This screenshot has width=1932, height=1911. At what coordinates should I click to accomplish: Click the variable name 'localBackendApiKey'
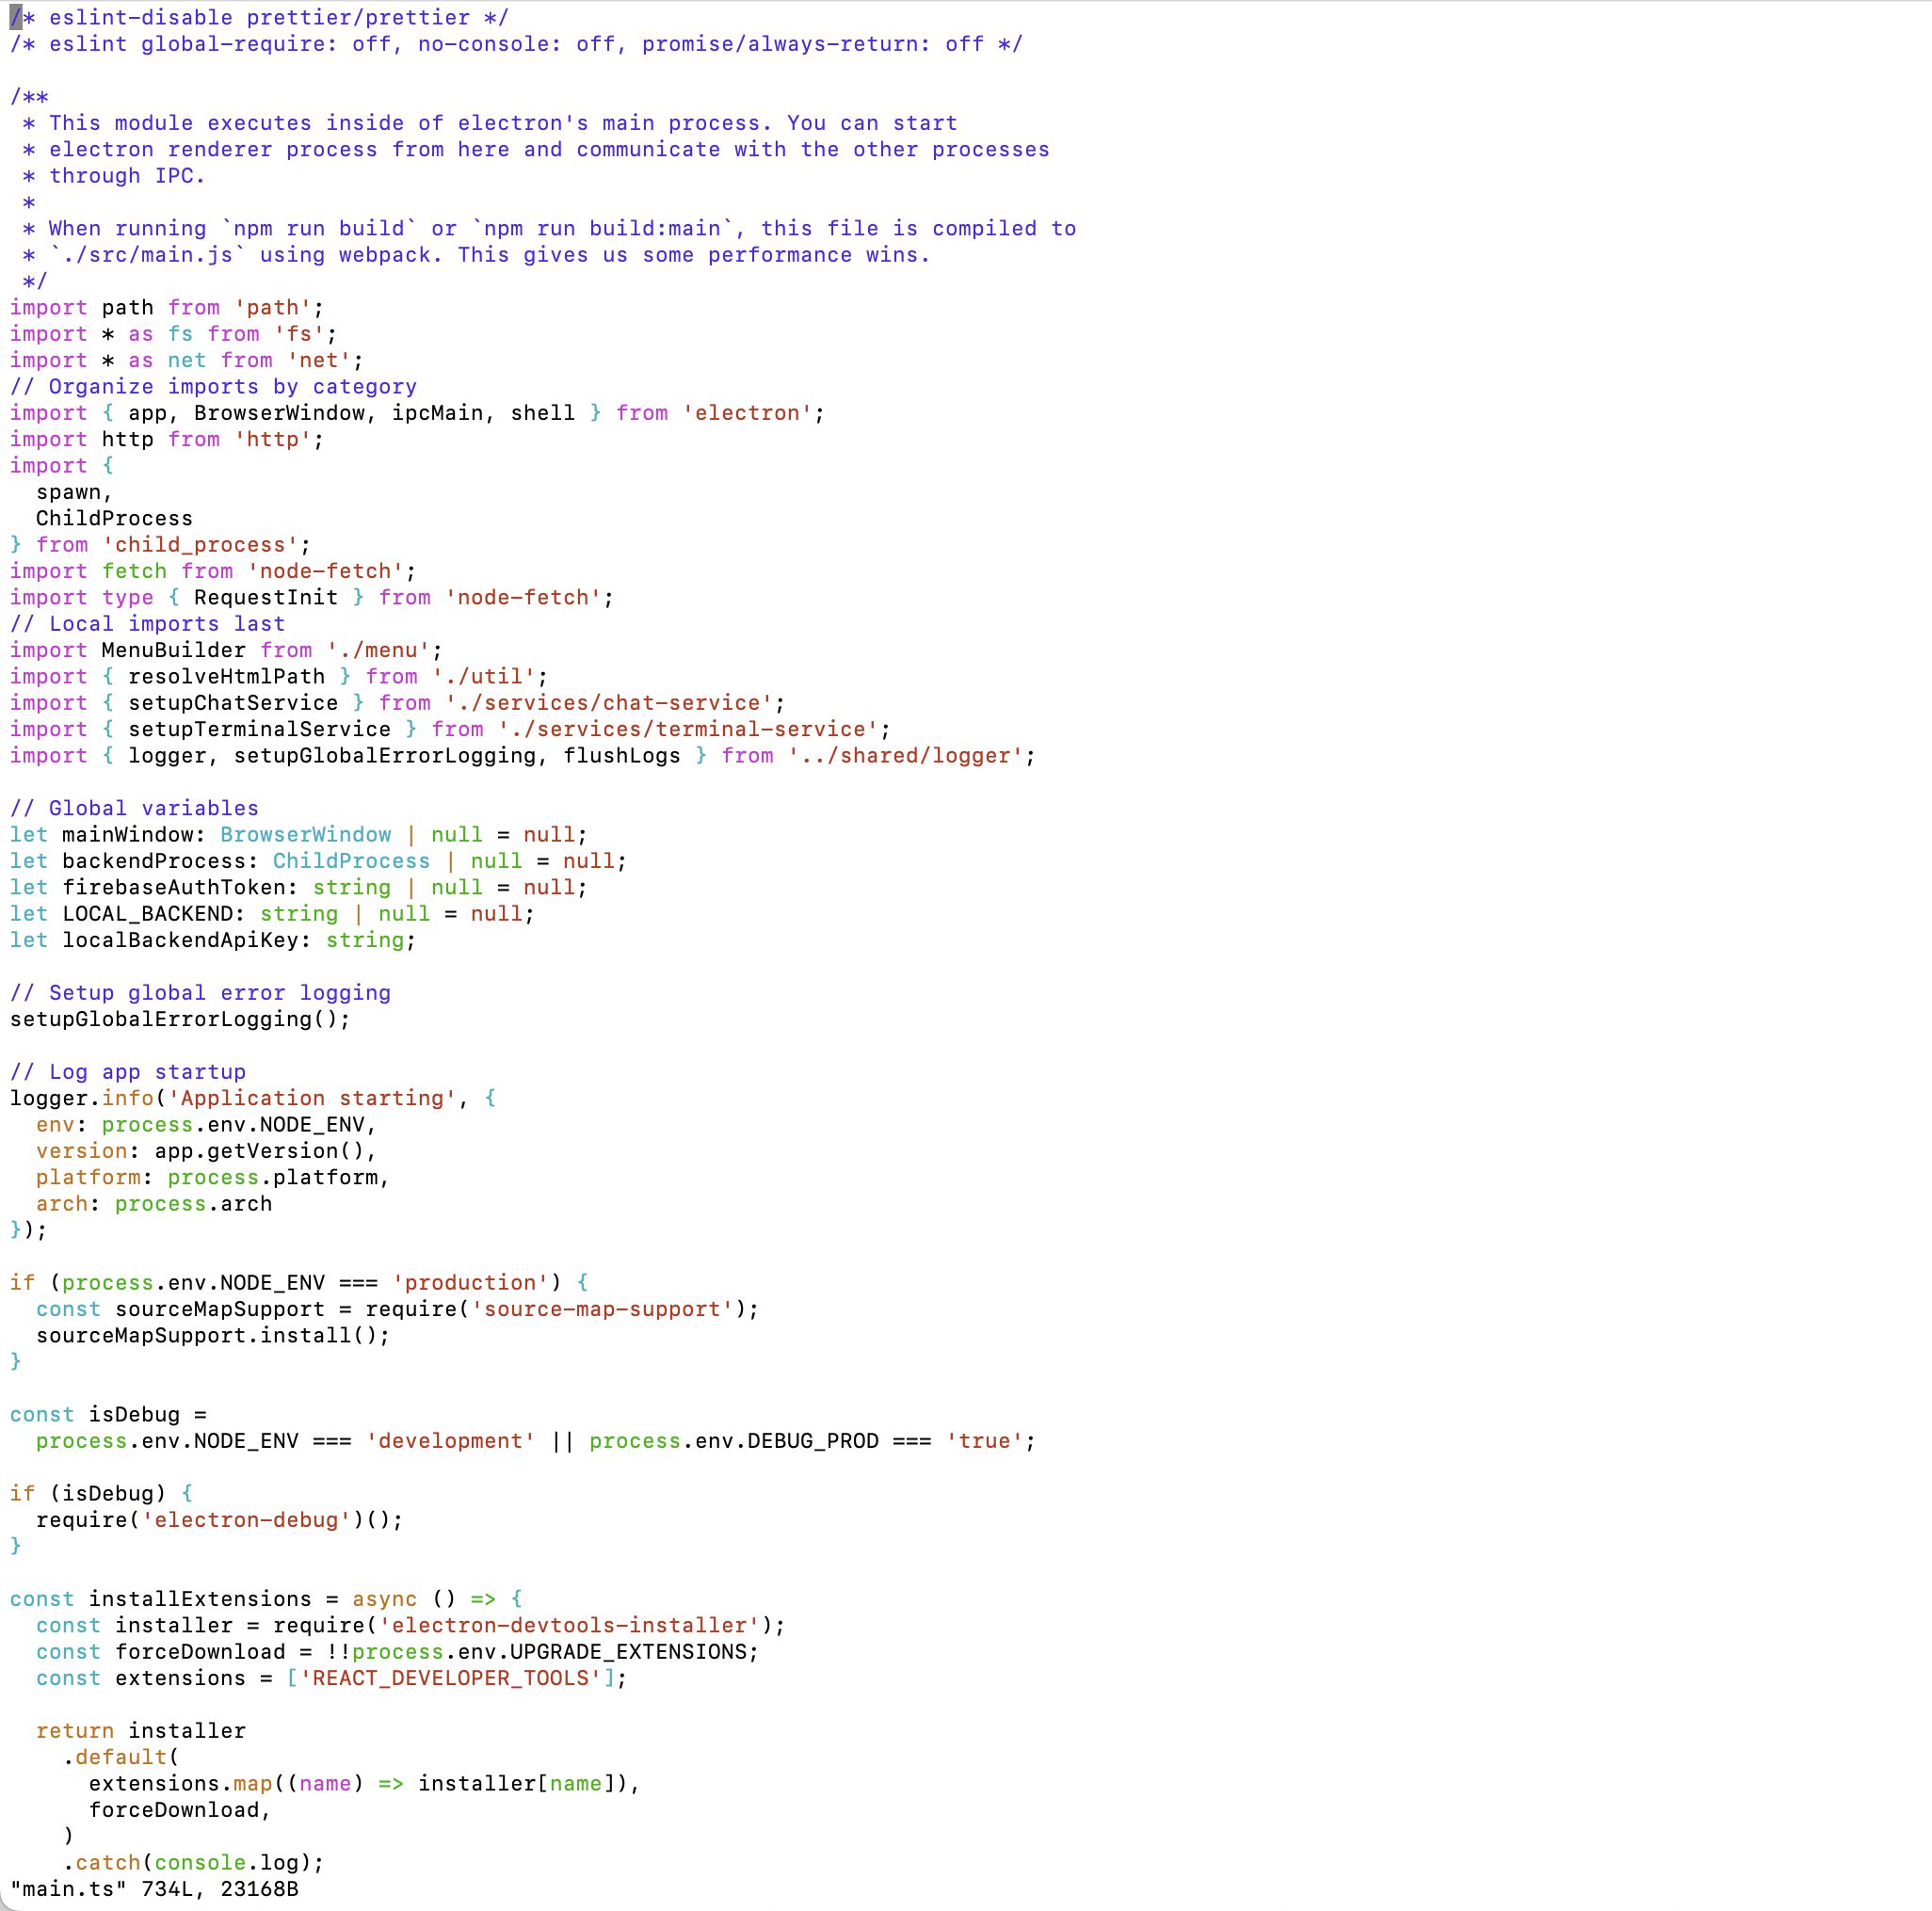[180, 940]
